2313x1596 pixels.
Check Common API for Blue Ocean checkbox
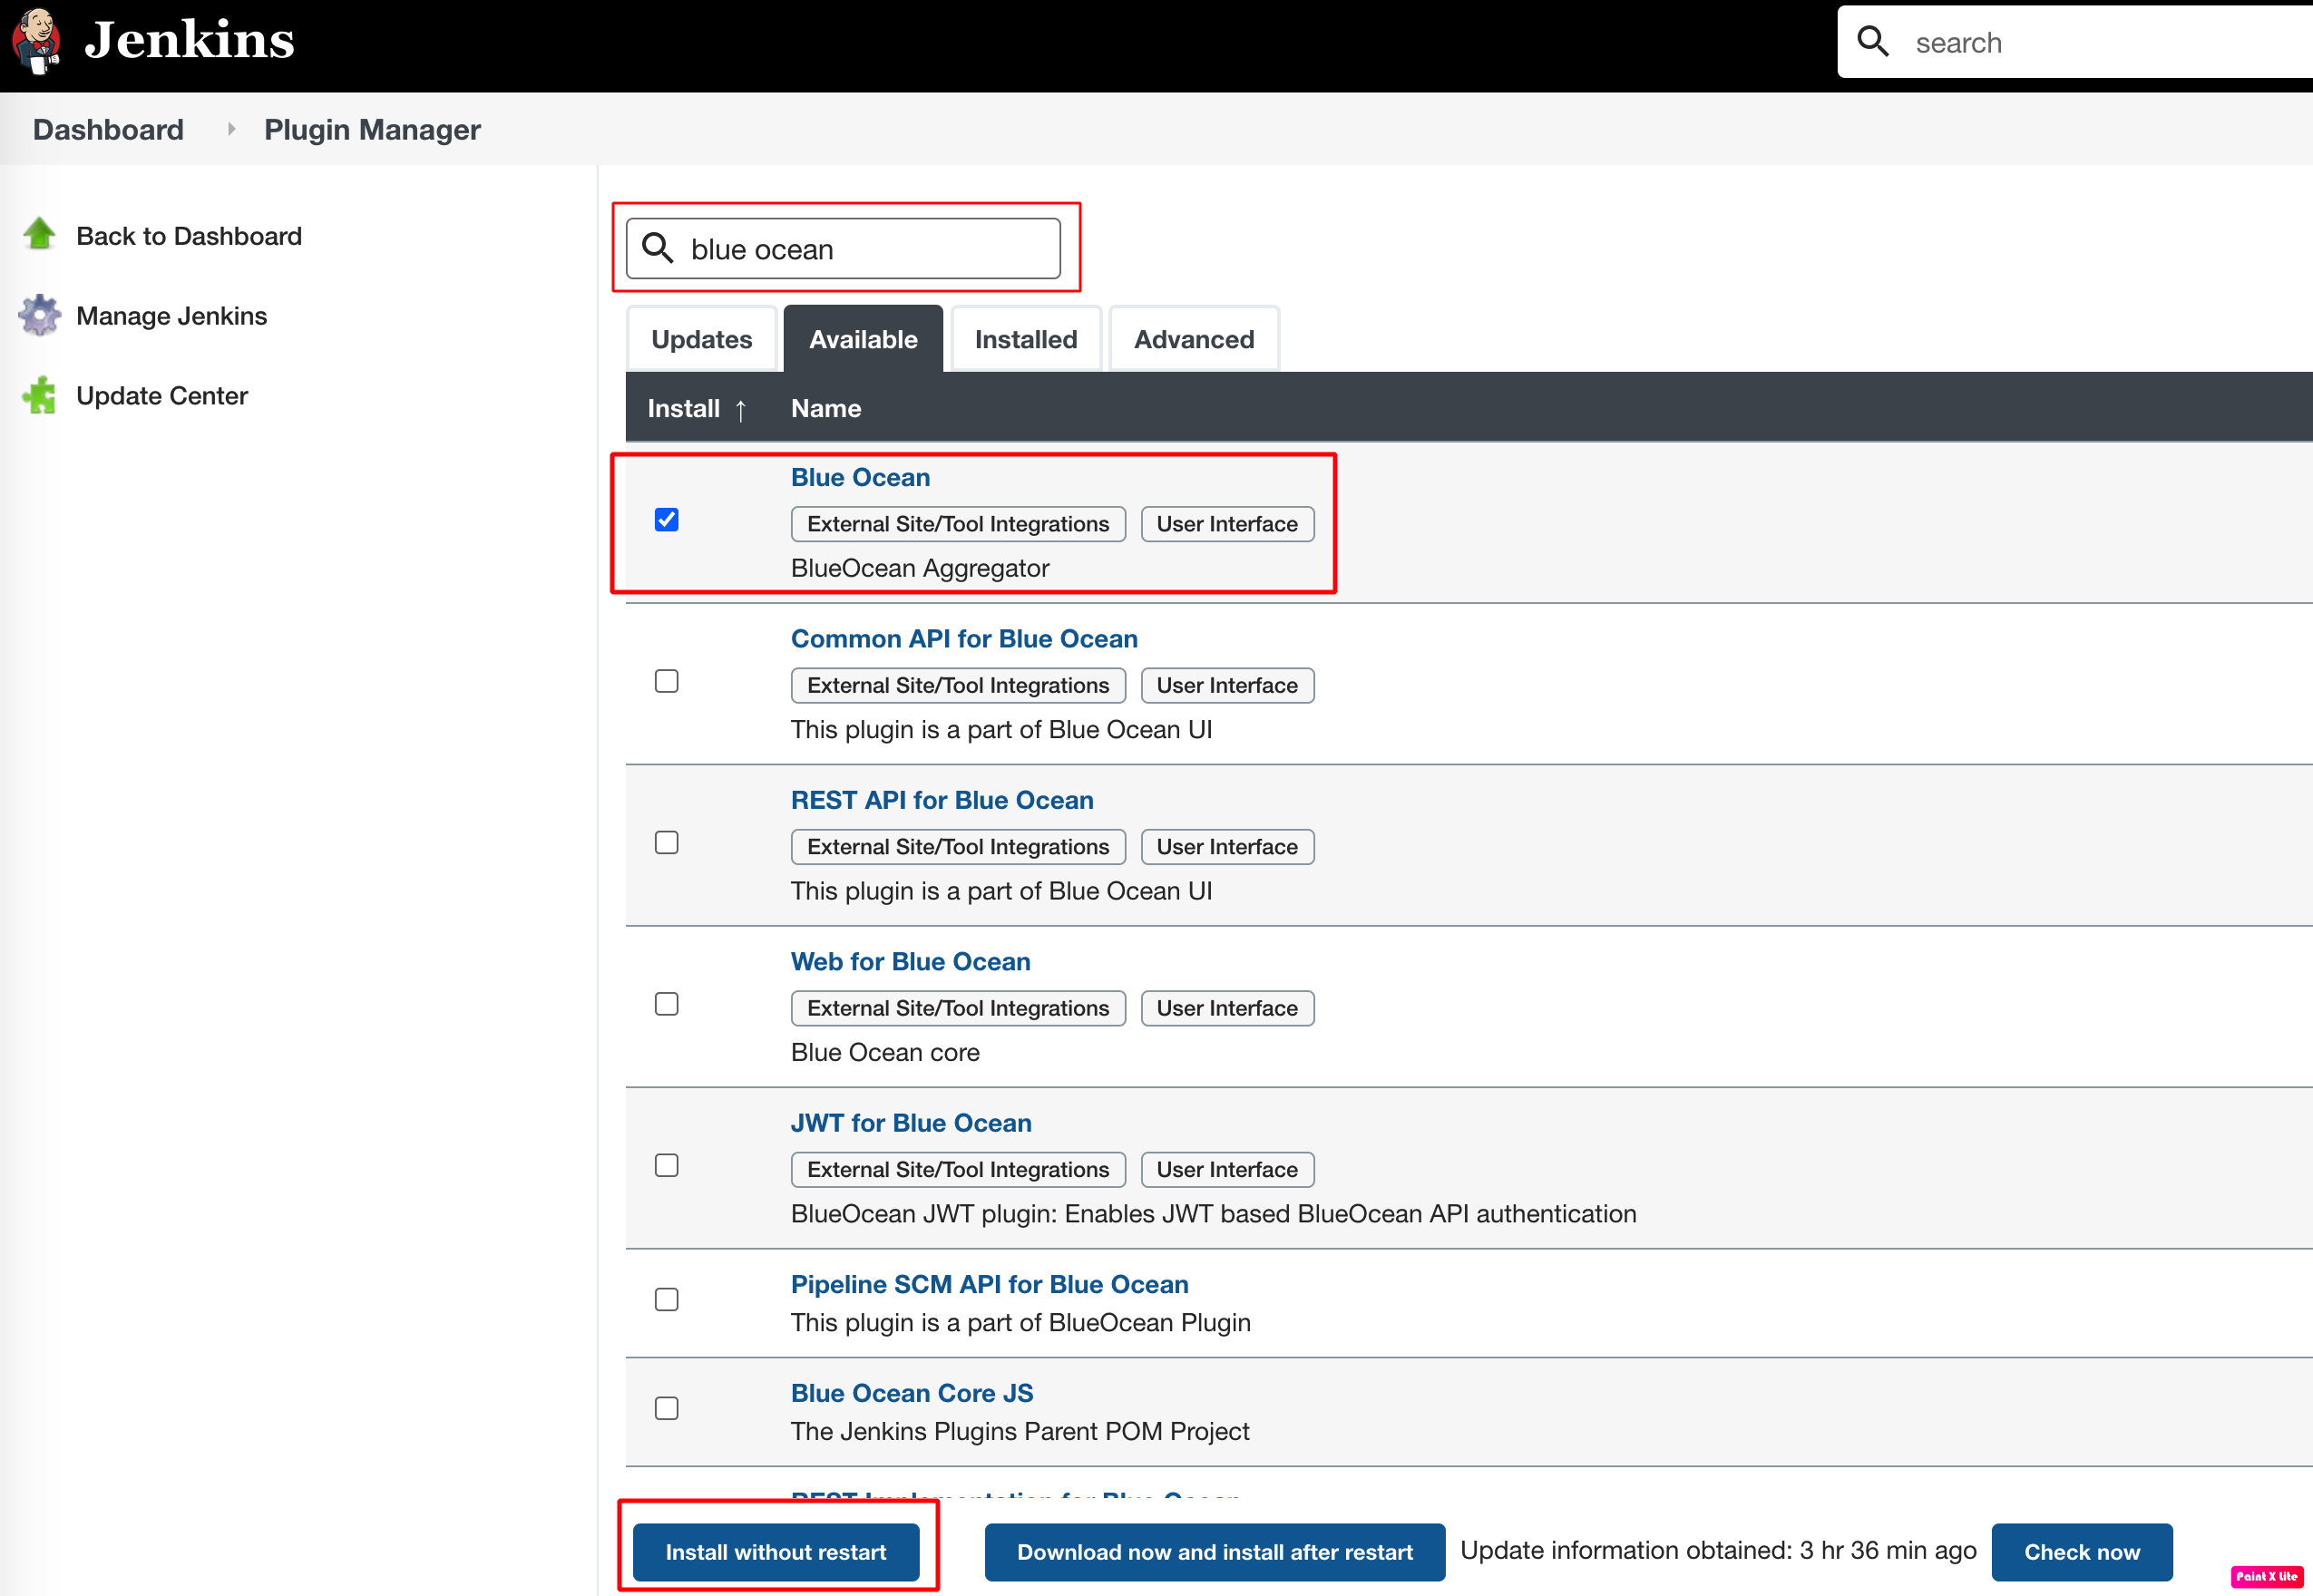tap(667, 681)
